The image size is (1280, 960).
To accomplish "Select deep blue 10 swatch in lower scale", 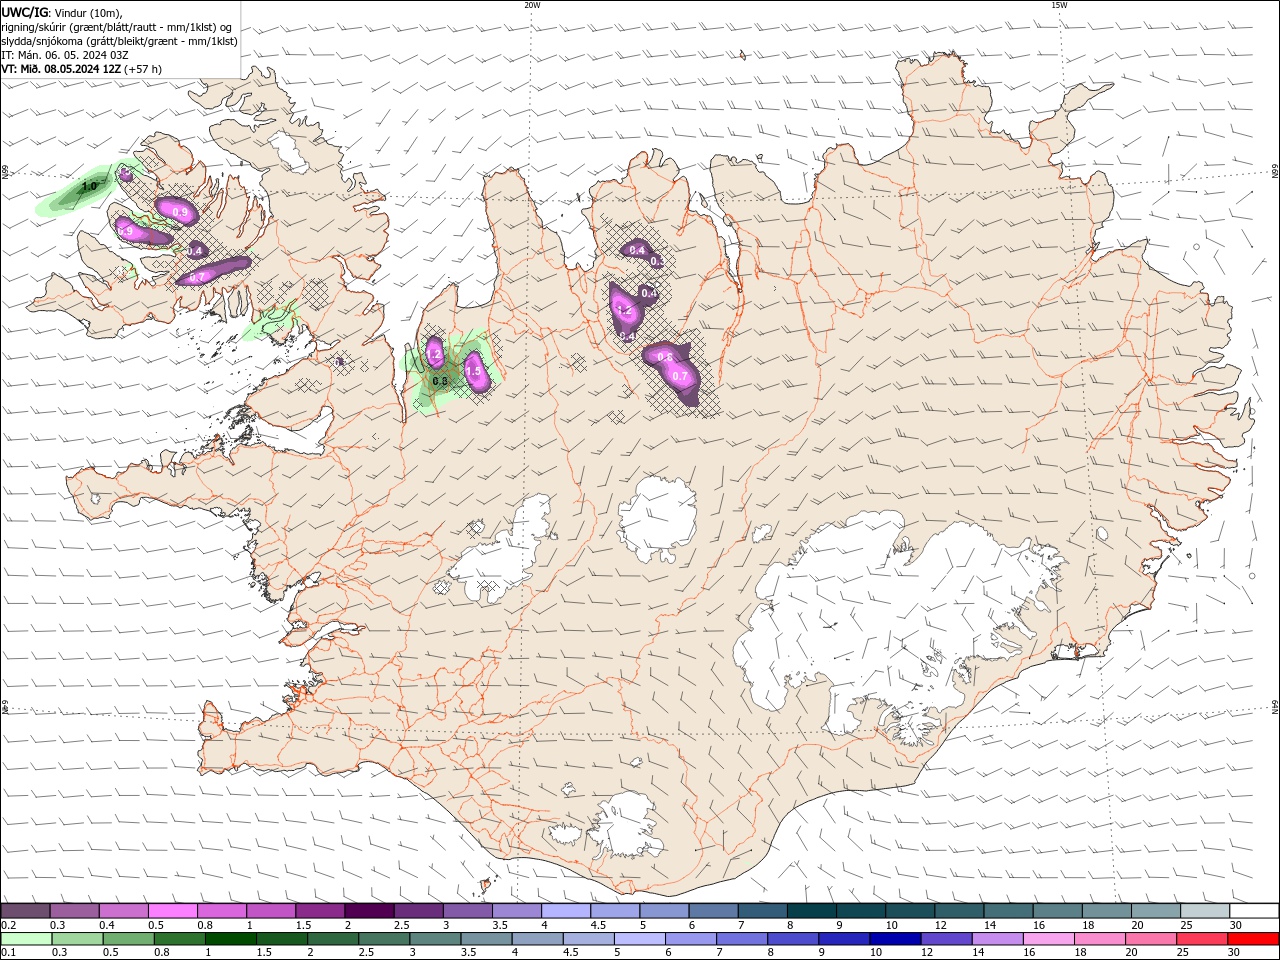I will (894, 938).
